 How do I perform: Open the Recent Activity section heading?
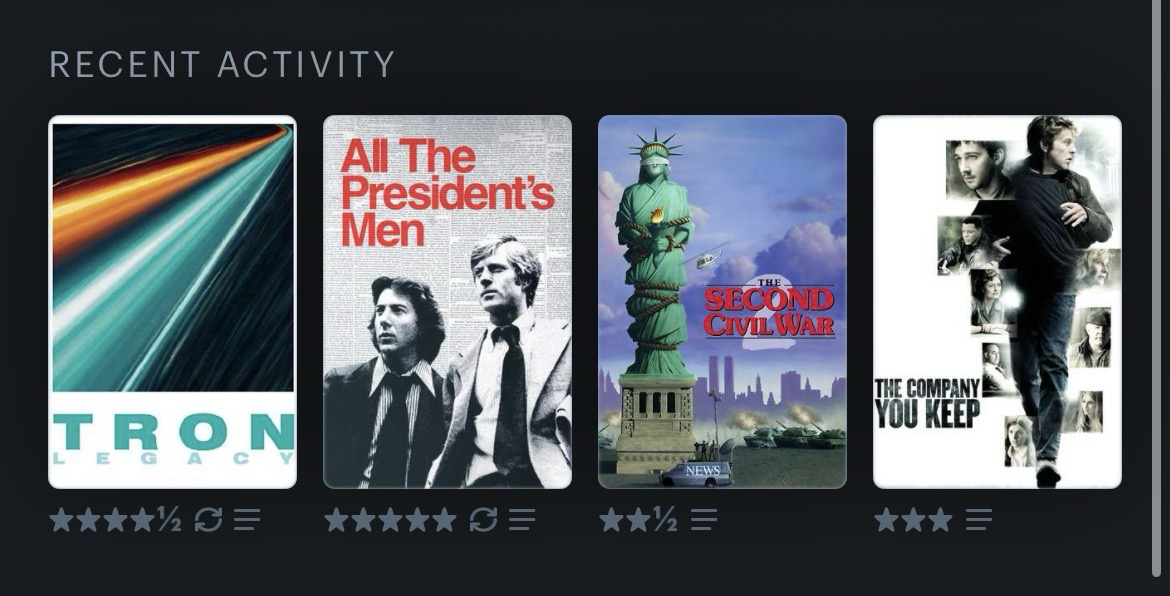click(x=222, y=64)
